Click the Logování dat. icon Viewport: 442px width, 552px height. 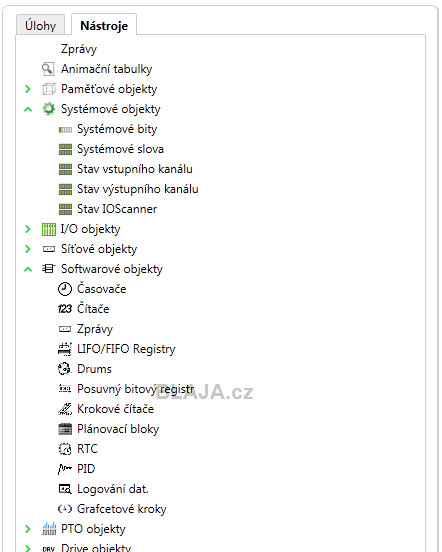point(65,489)
